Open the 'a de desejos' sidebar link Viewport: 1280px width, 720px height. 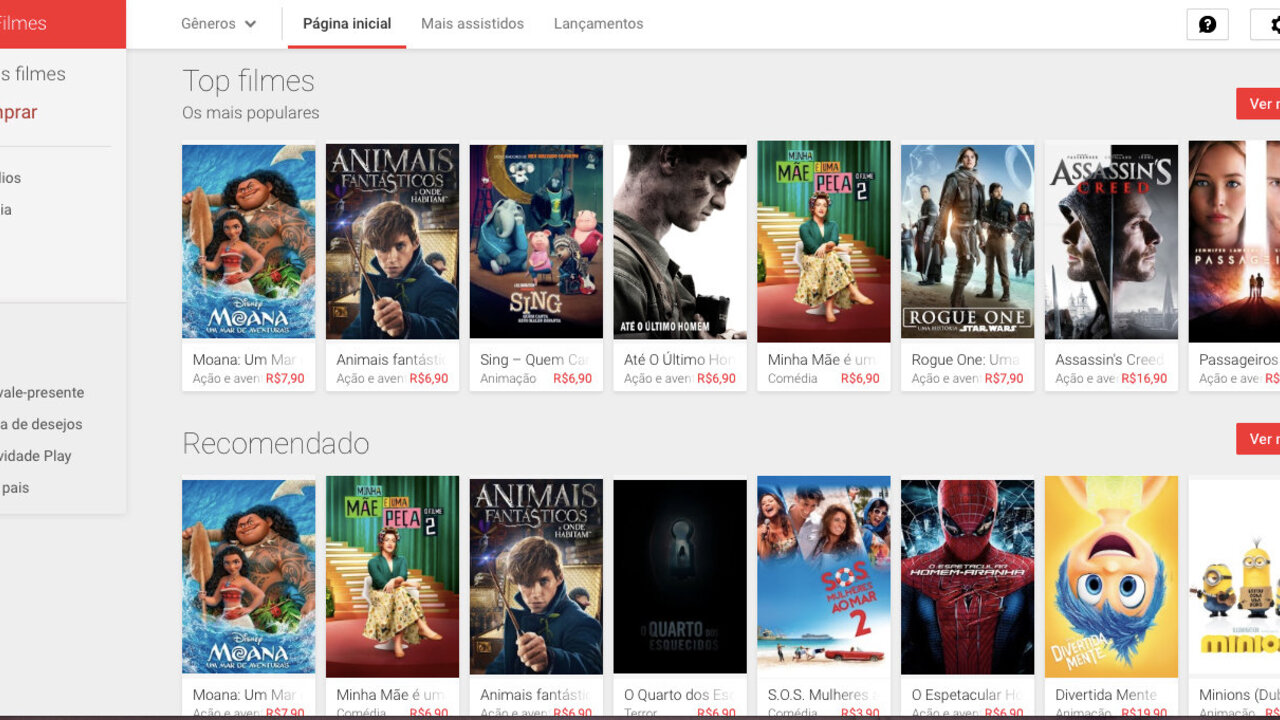[x=41, y=424]
